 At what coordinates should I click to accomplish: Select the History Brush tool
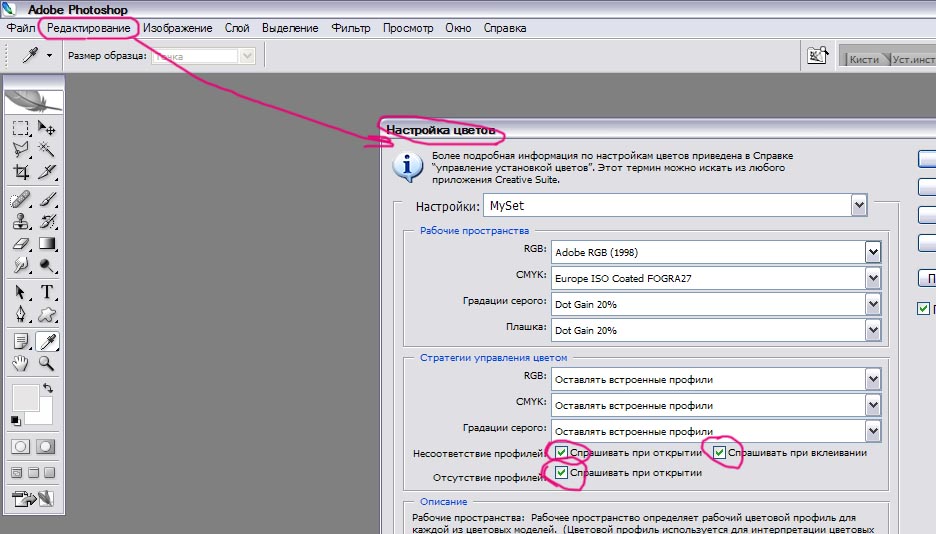(x=47, y=221)
